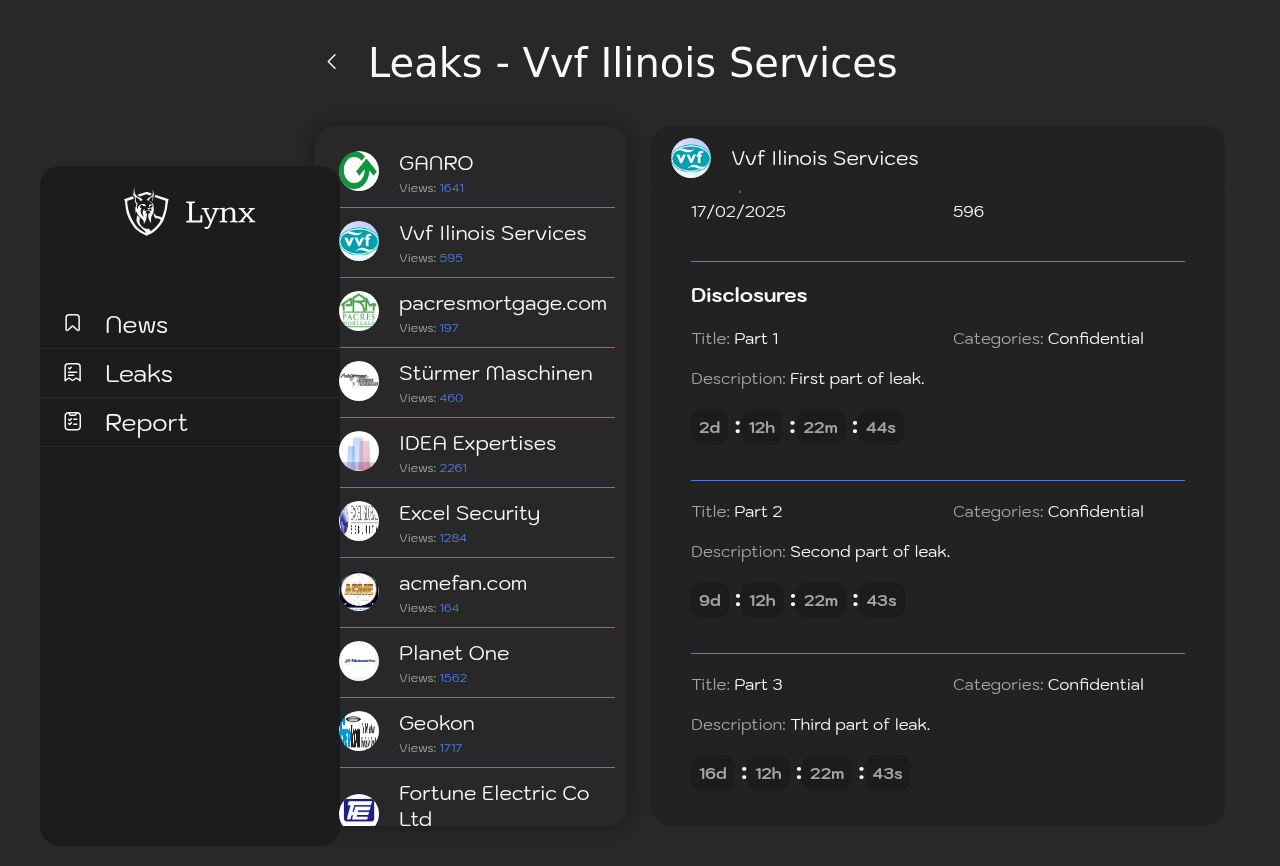Open the Report menu item
The image size is (1280, 866).
(x=190, y=422)
